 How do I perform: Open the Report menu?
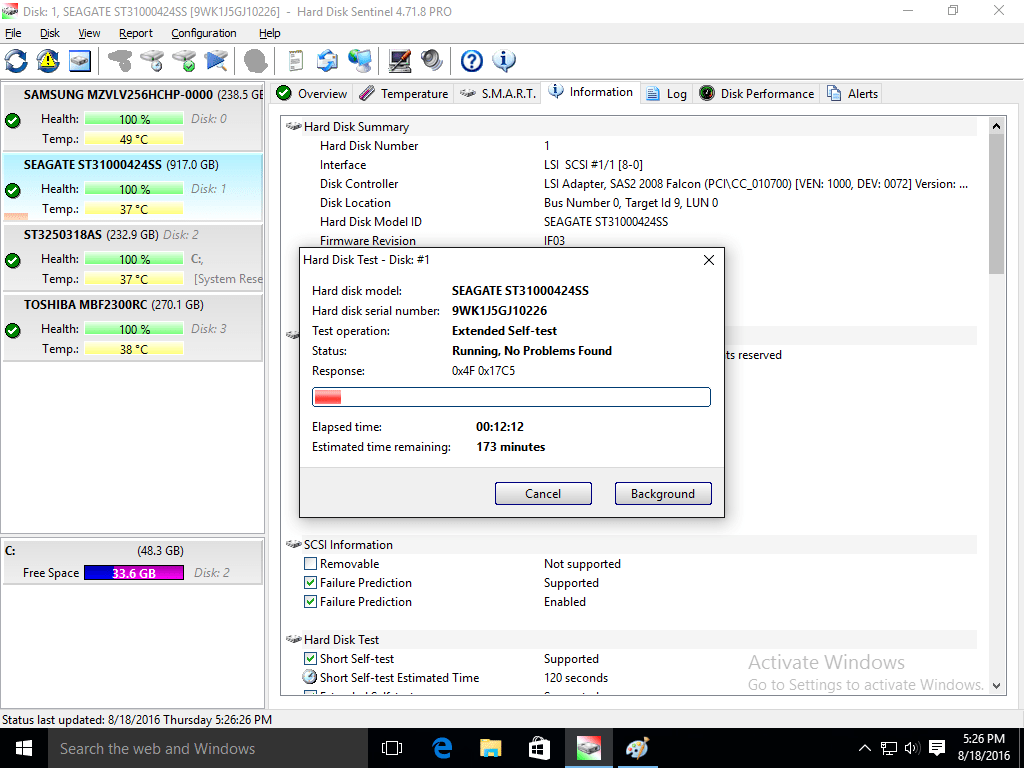136,33
